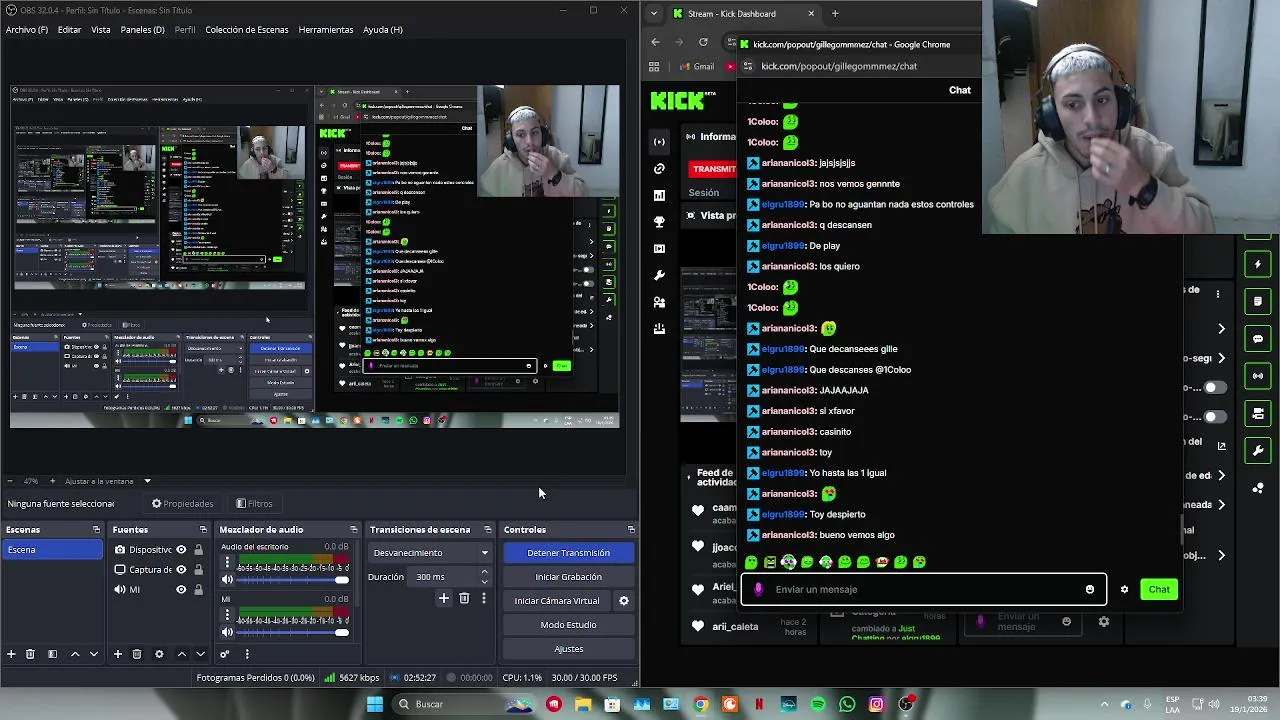This screenshot has width=1280, height=720.
Task: Undock the Controles panel icon
Action: point(631,530)
